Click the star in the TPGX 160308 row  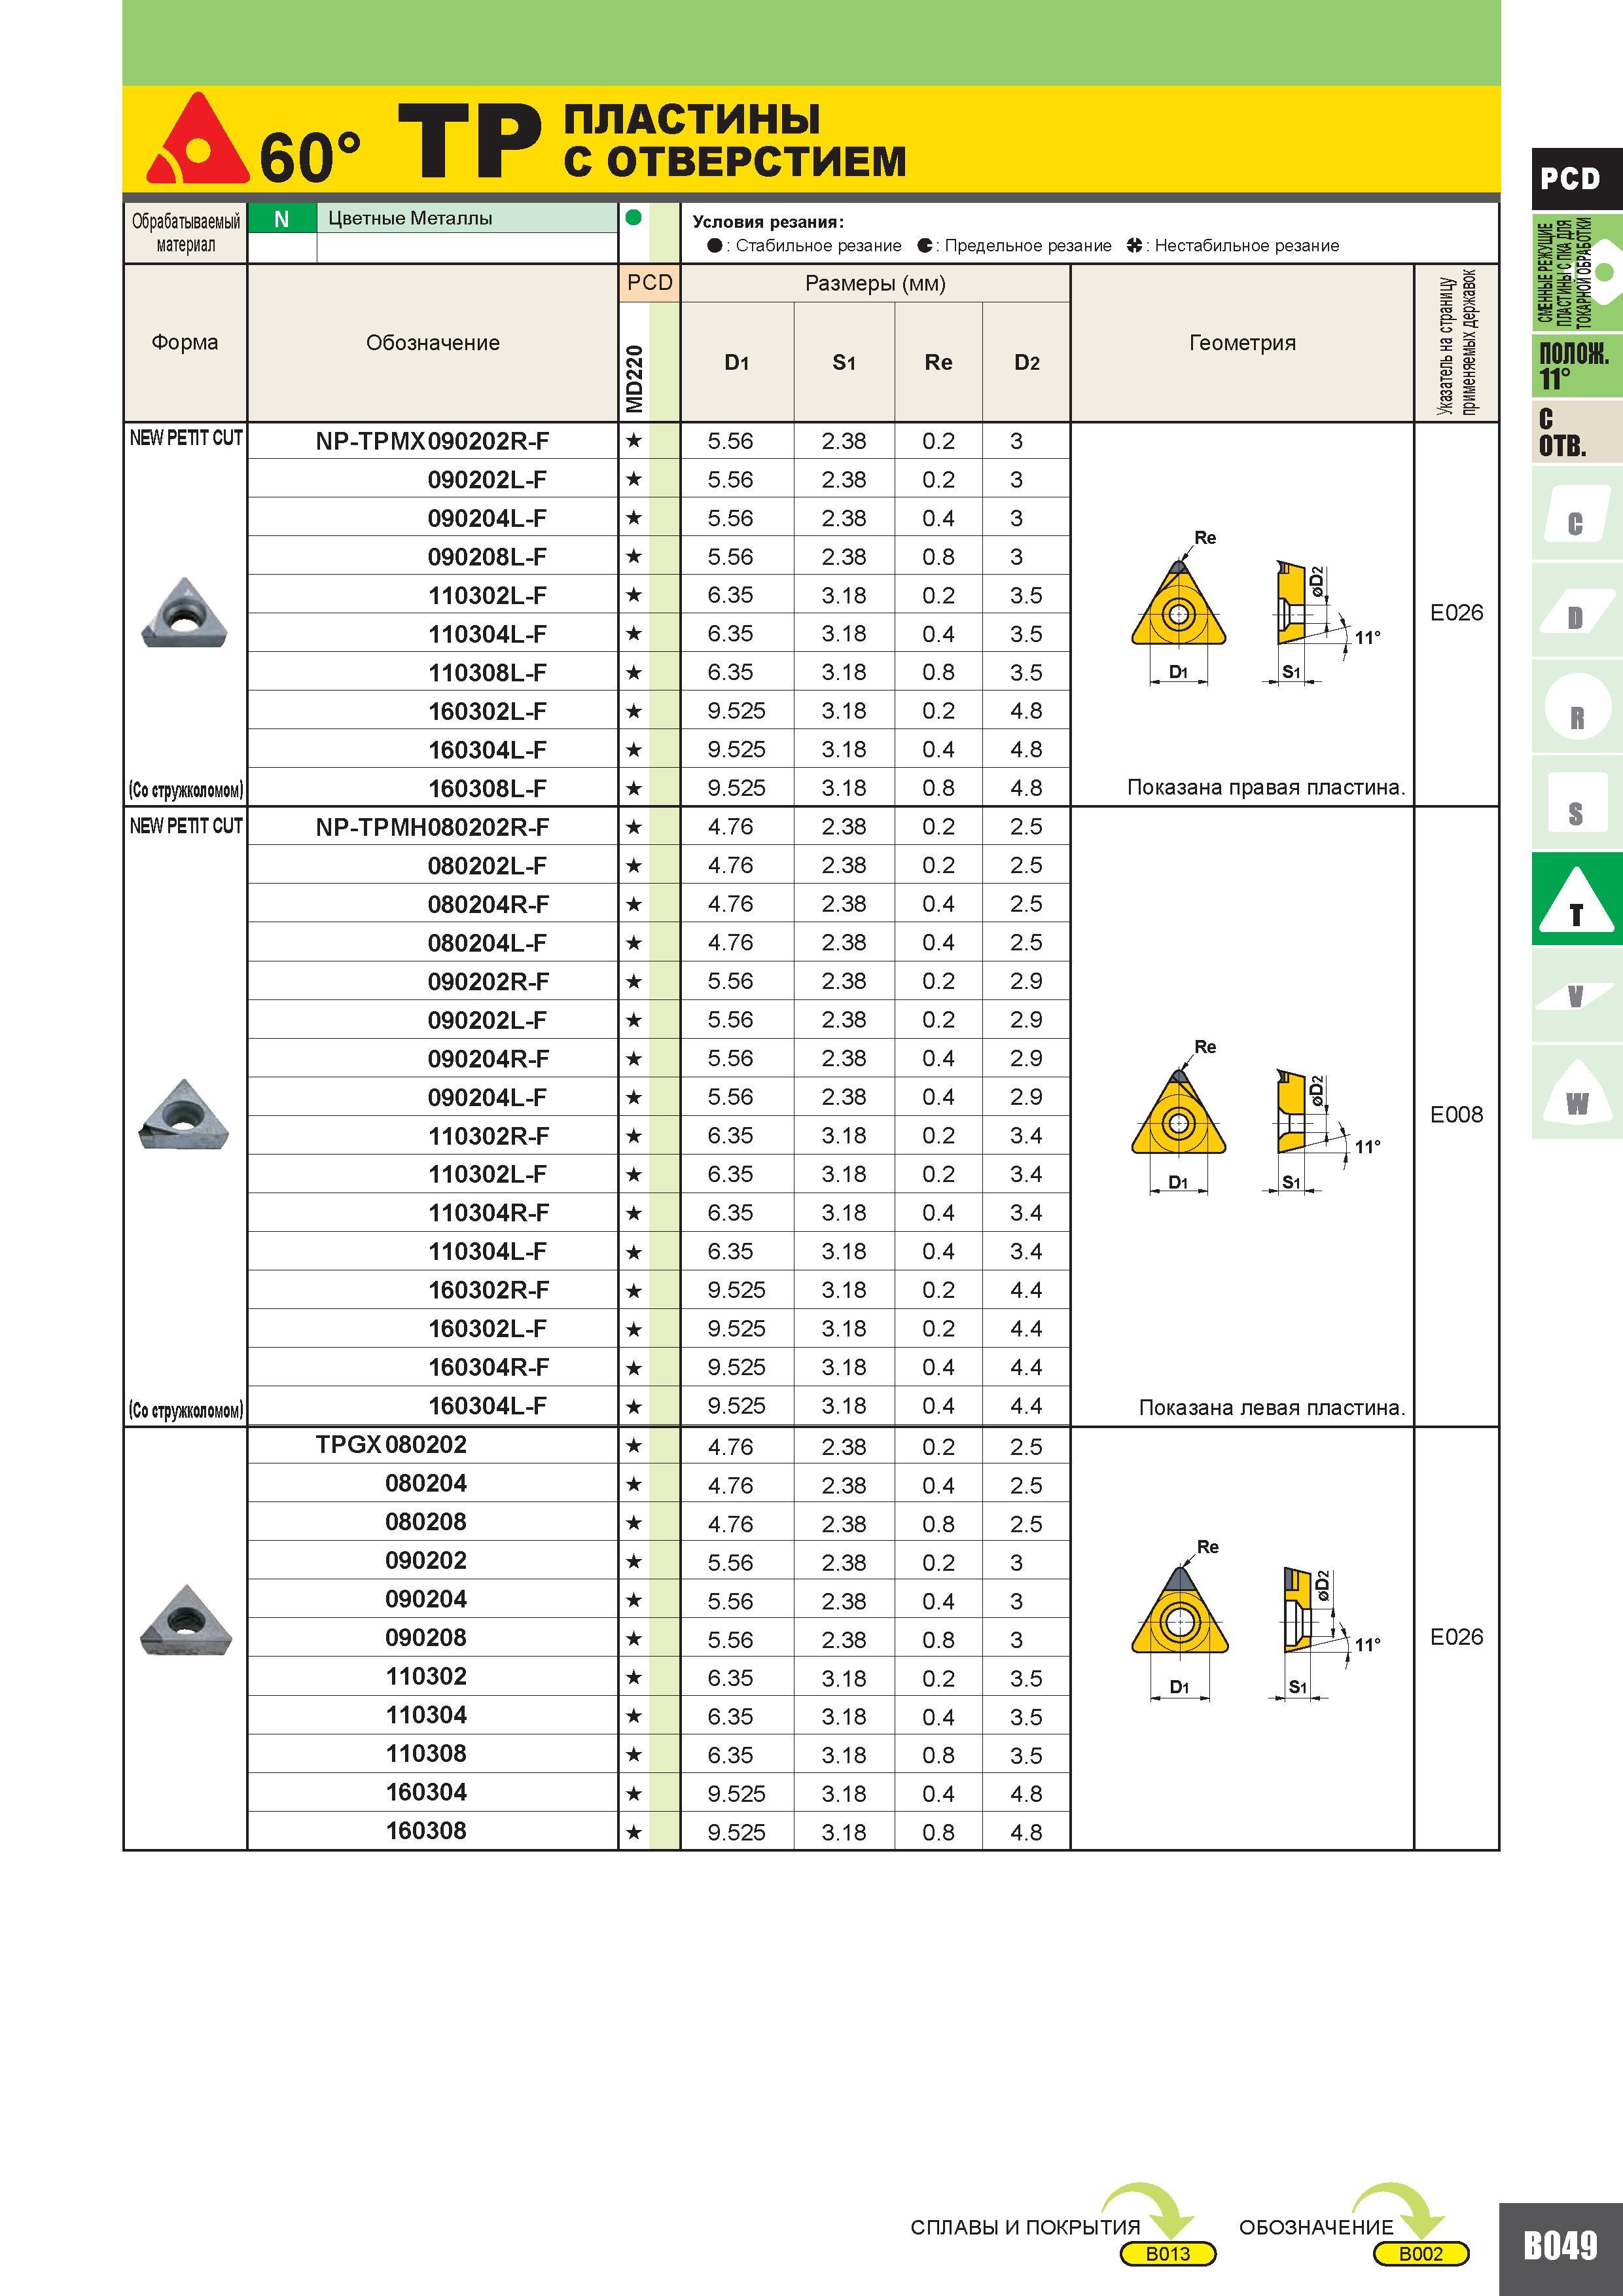633,1831
